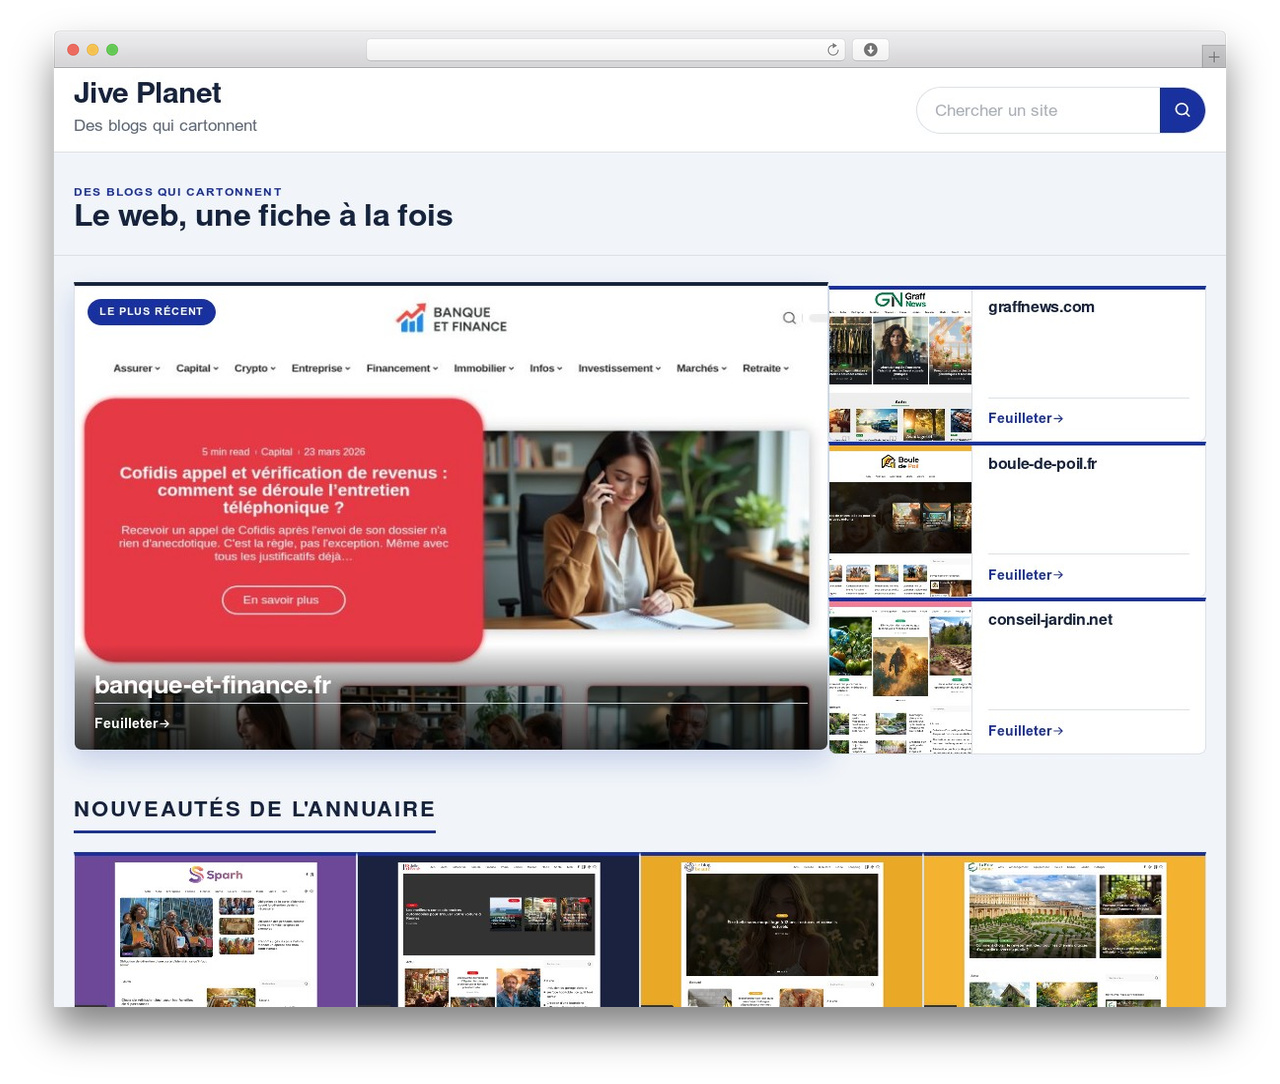Open the dark navy background thumbnail card
This screenshot has width=1280, height=1084.
tap(498, 931)
